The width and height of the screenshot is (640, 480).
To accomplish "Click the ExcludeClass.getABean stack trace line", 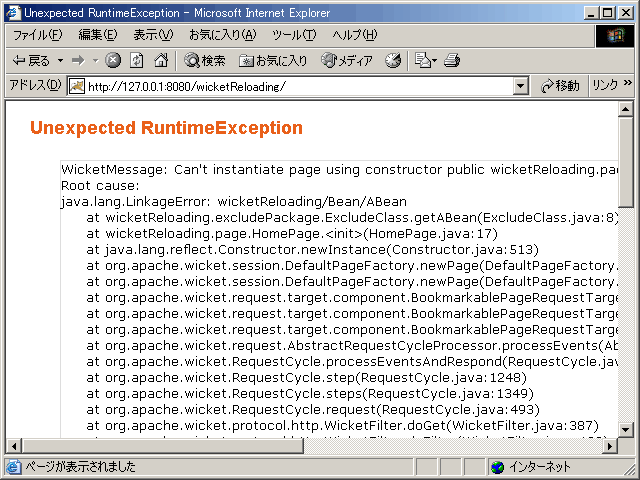I will point(352,218).
